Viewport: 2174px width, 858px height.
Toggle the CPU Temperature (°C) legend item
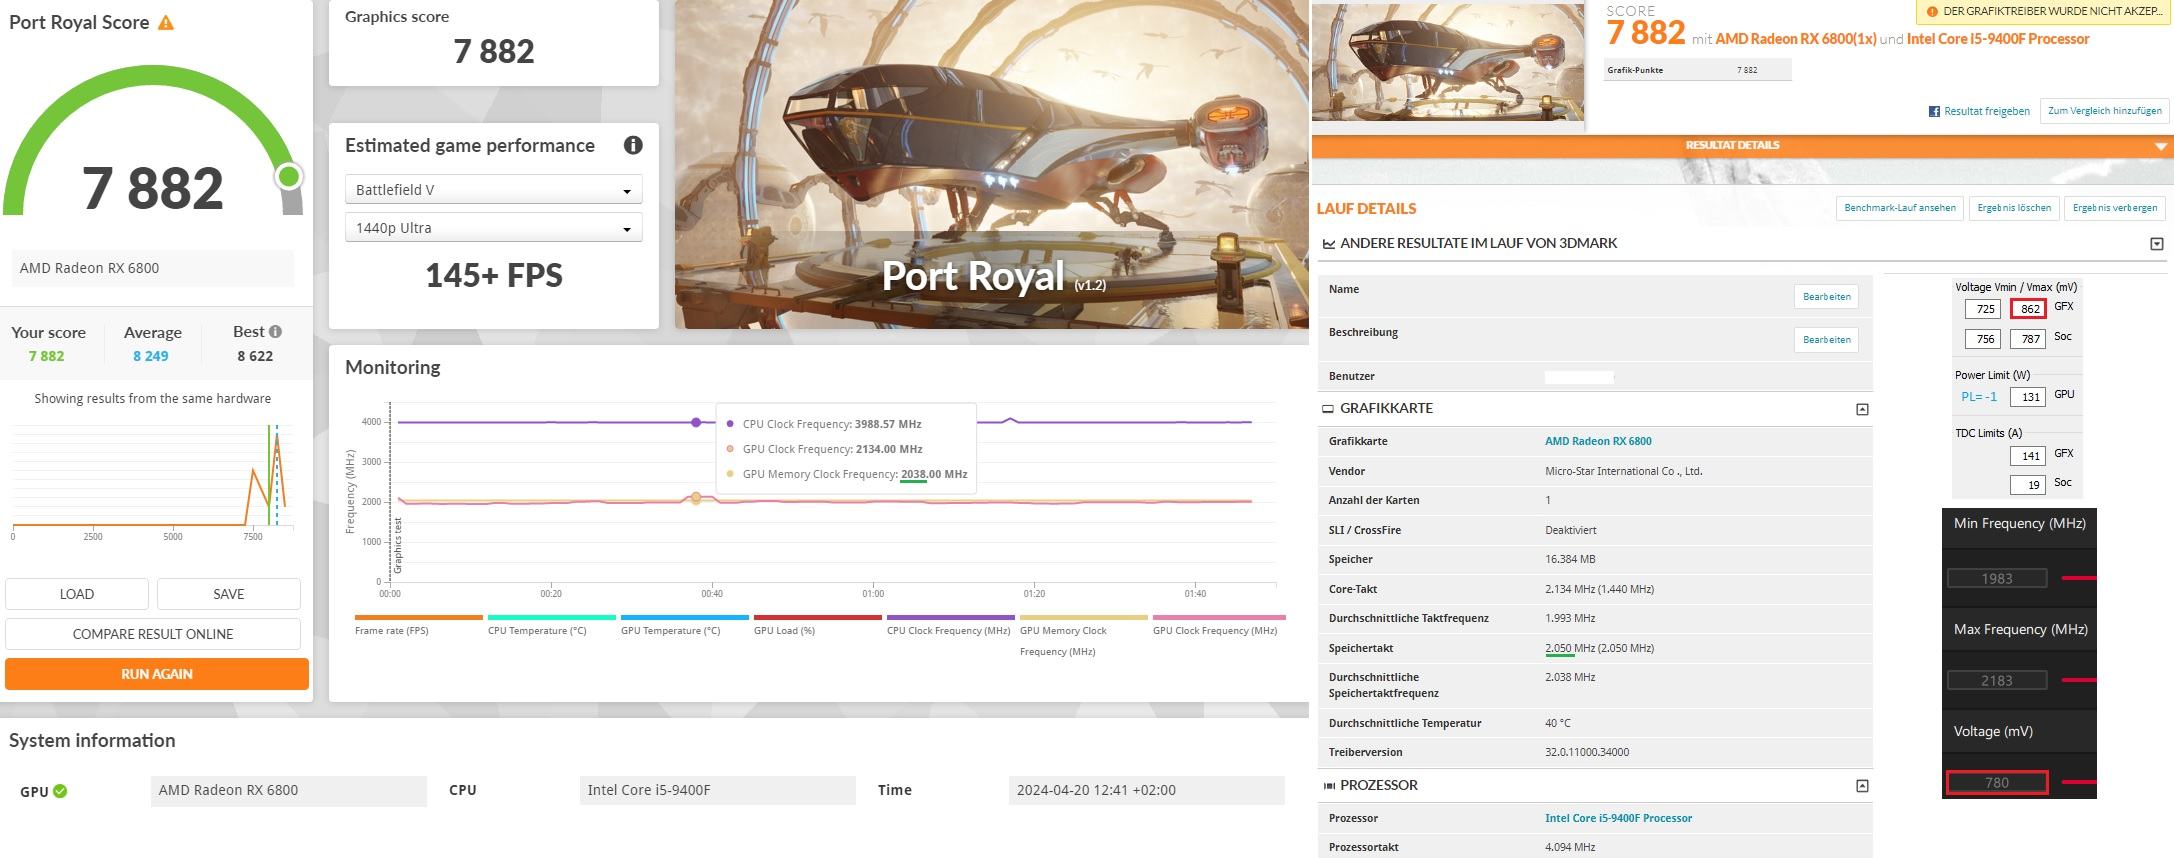pos(551,625)
